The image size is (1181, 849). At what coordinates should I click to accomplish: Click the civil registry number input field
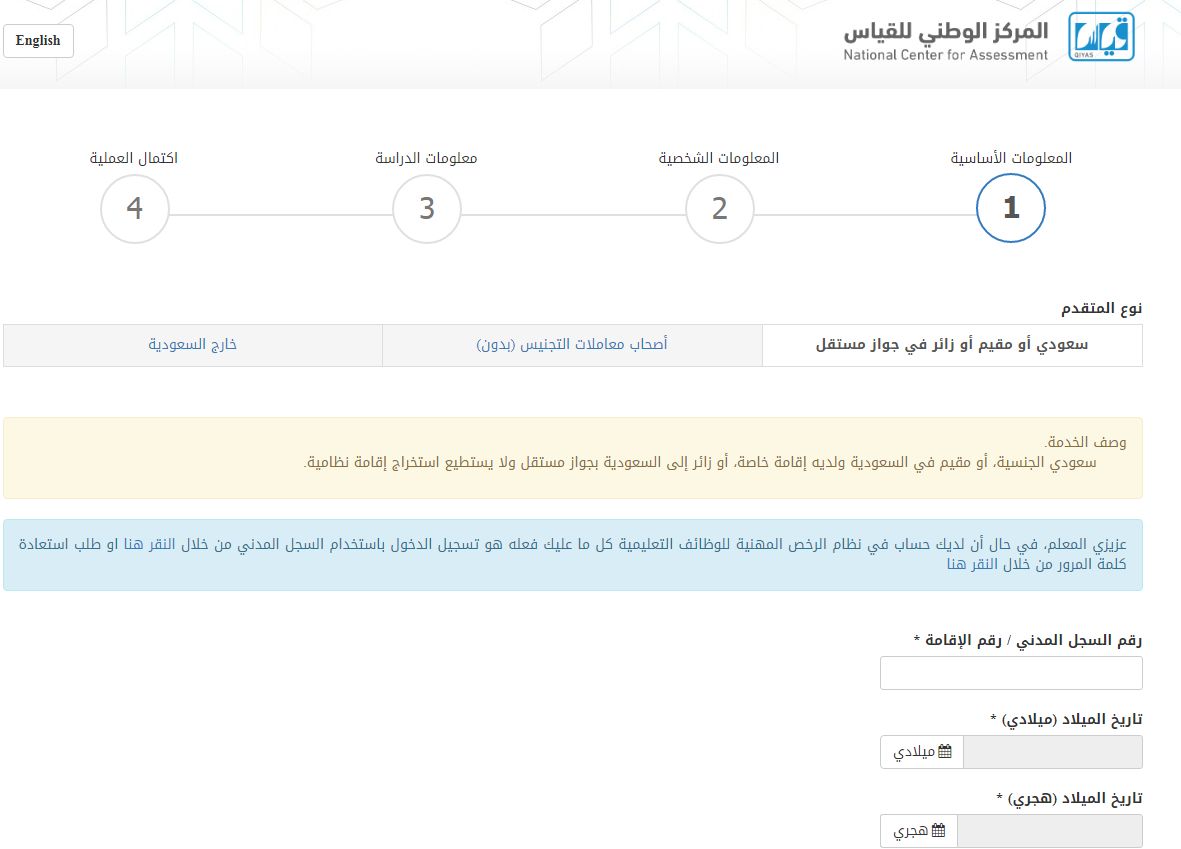[1010, 673]
